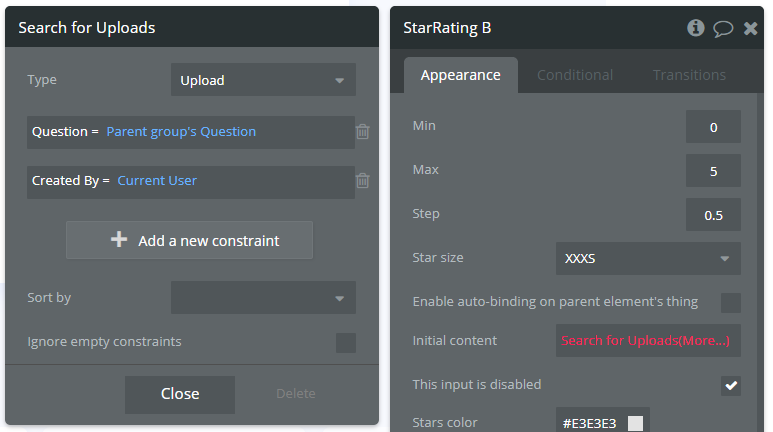Screen dimensions: 773x432
Task: Open the Star size XXXS dropdown
Action: point(648,258)
